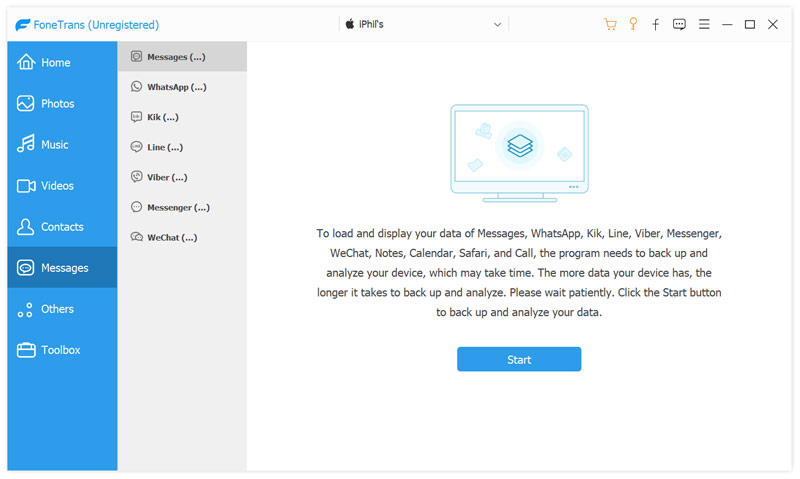Click the Others dots icon in sidebar
This screenshot has width=800, height=479.
pyautogui.click(x=25, y=310)
